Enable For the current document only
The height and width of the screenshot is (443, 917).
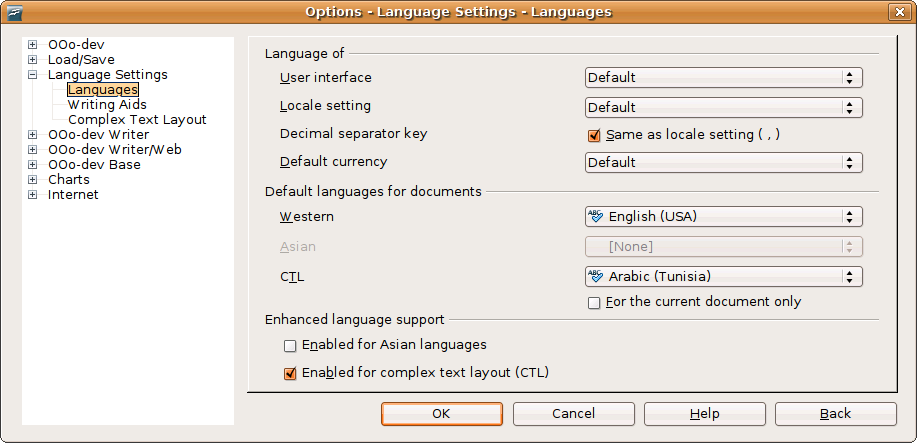[594, 302]
